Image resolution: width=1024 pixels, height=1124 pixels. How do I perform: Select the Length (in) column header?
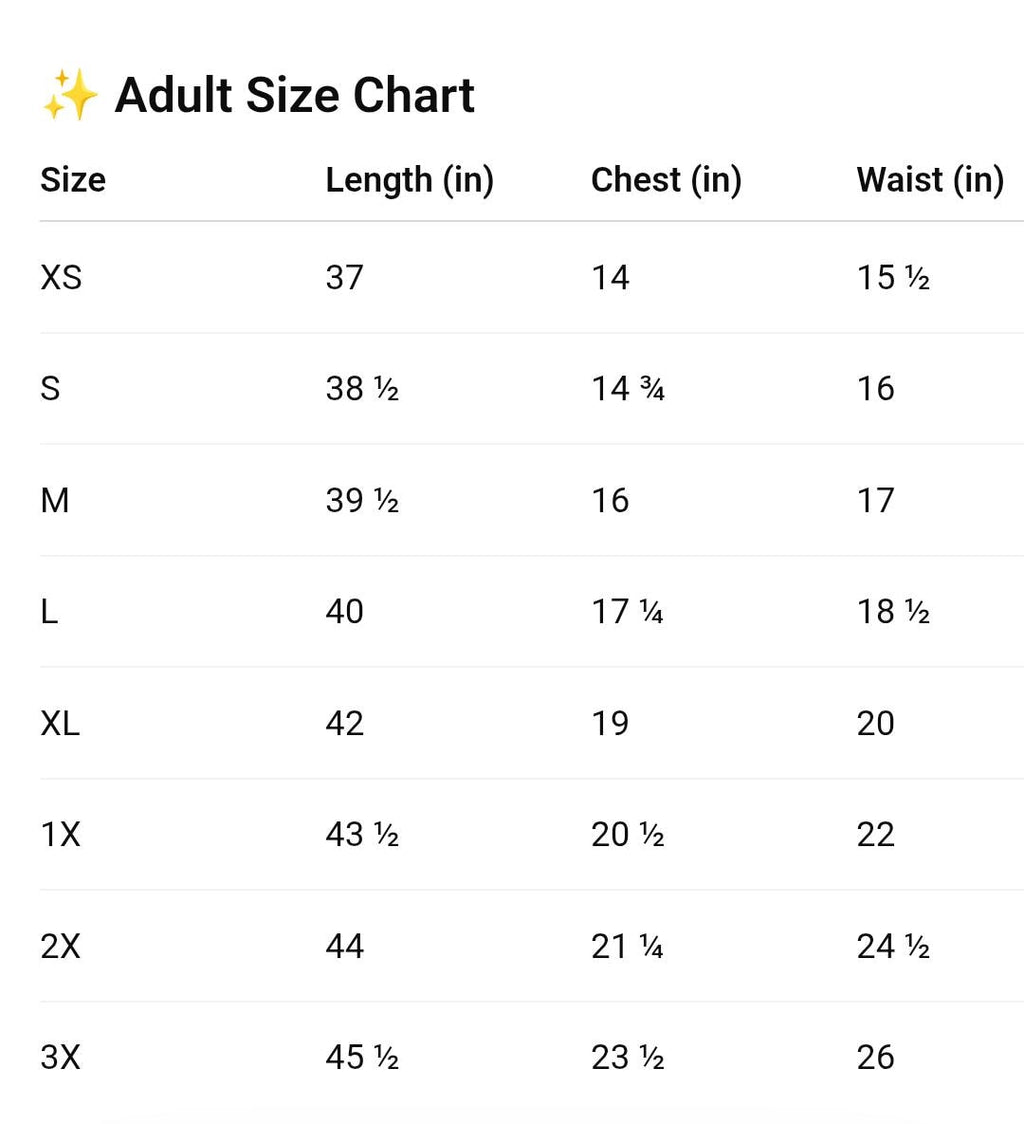click(x=409, y=181)
